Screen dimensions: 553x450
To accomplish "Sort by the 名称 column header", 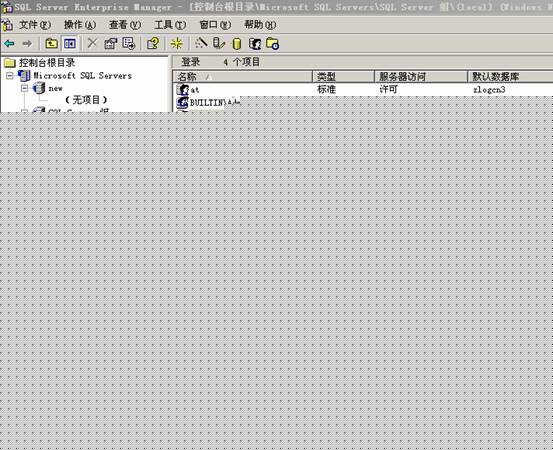I will [x=242, y=76].
